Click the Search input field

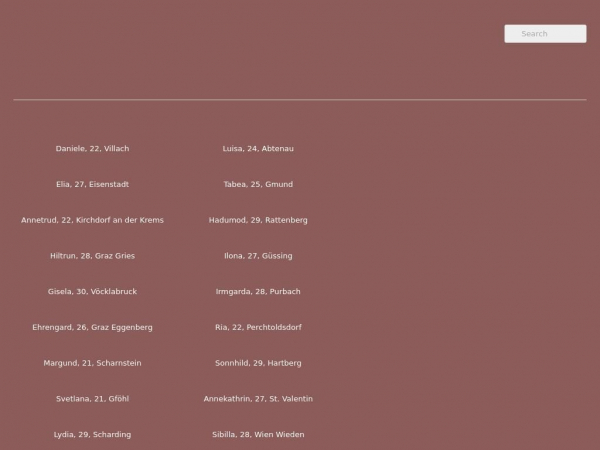click(545, 34)
